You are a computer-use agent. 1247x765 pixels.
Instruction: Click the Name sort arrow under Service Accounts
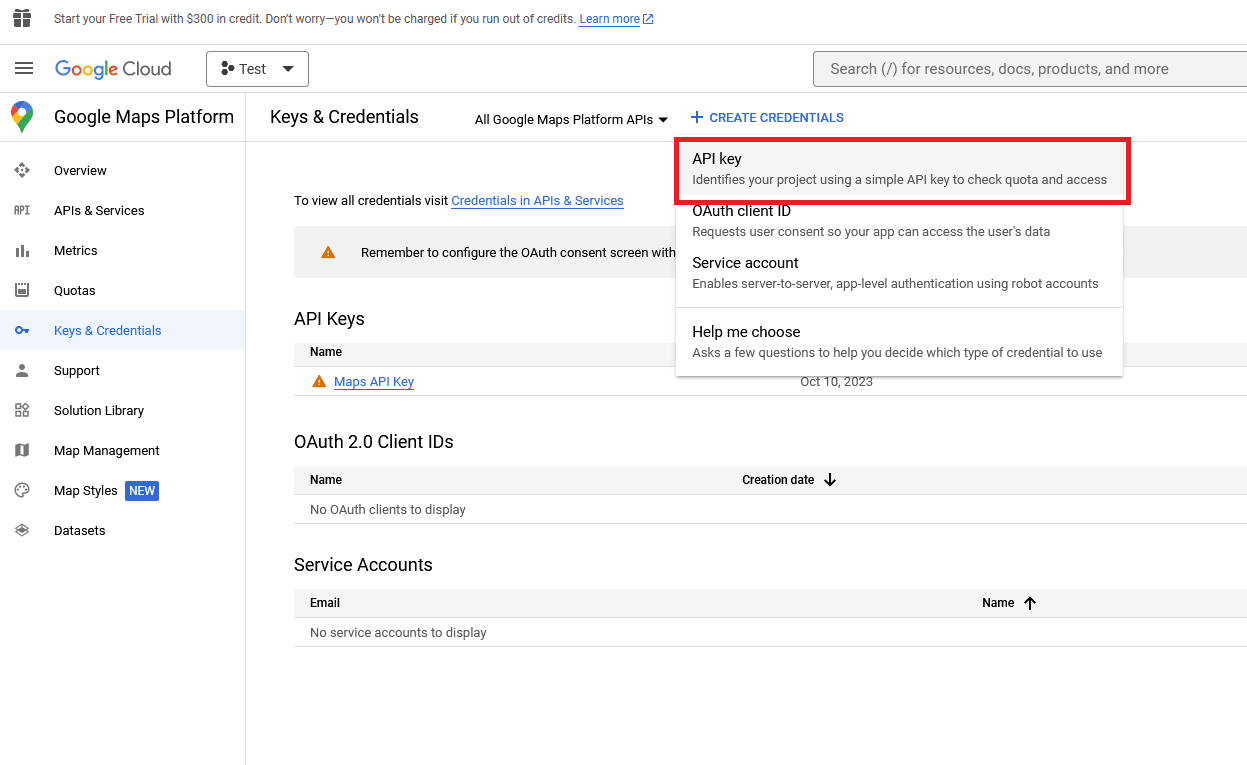(1030, 603)
